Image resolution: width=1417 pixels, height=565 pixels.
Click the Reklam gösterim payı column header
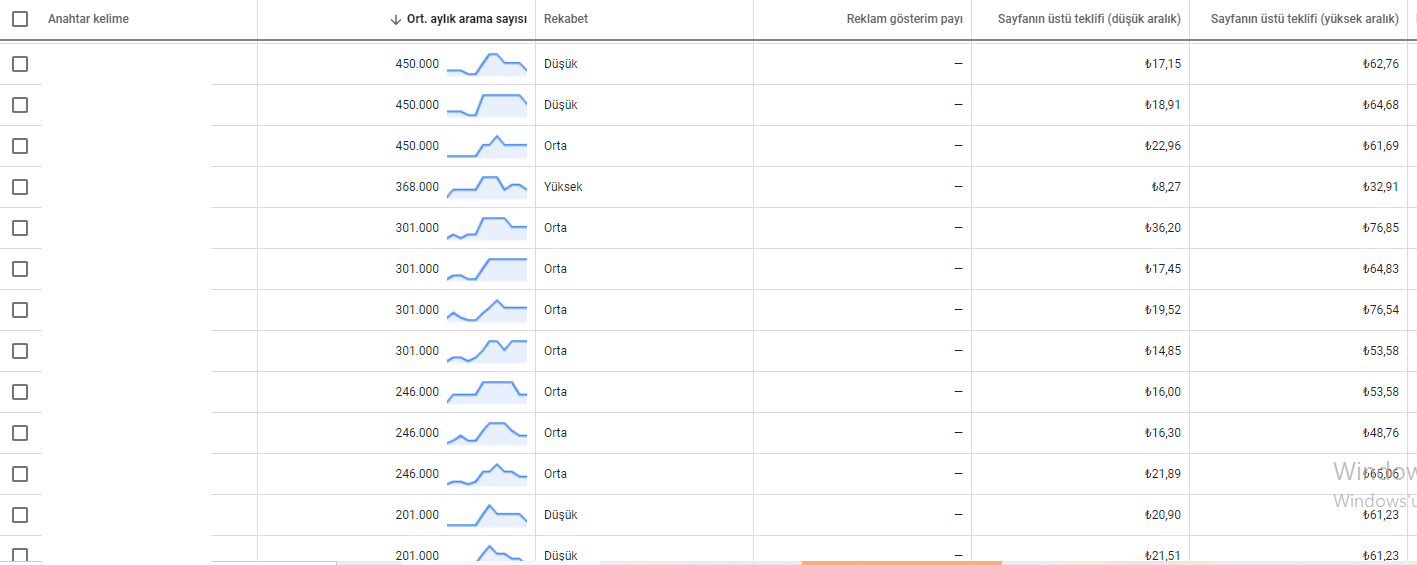(x=904, y=19)
